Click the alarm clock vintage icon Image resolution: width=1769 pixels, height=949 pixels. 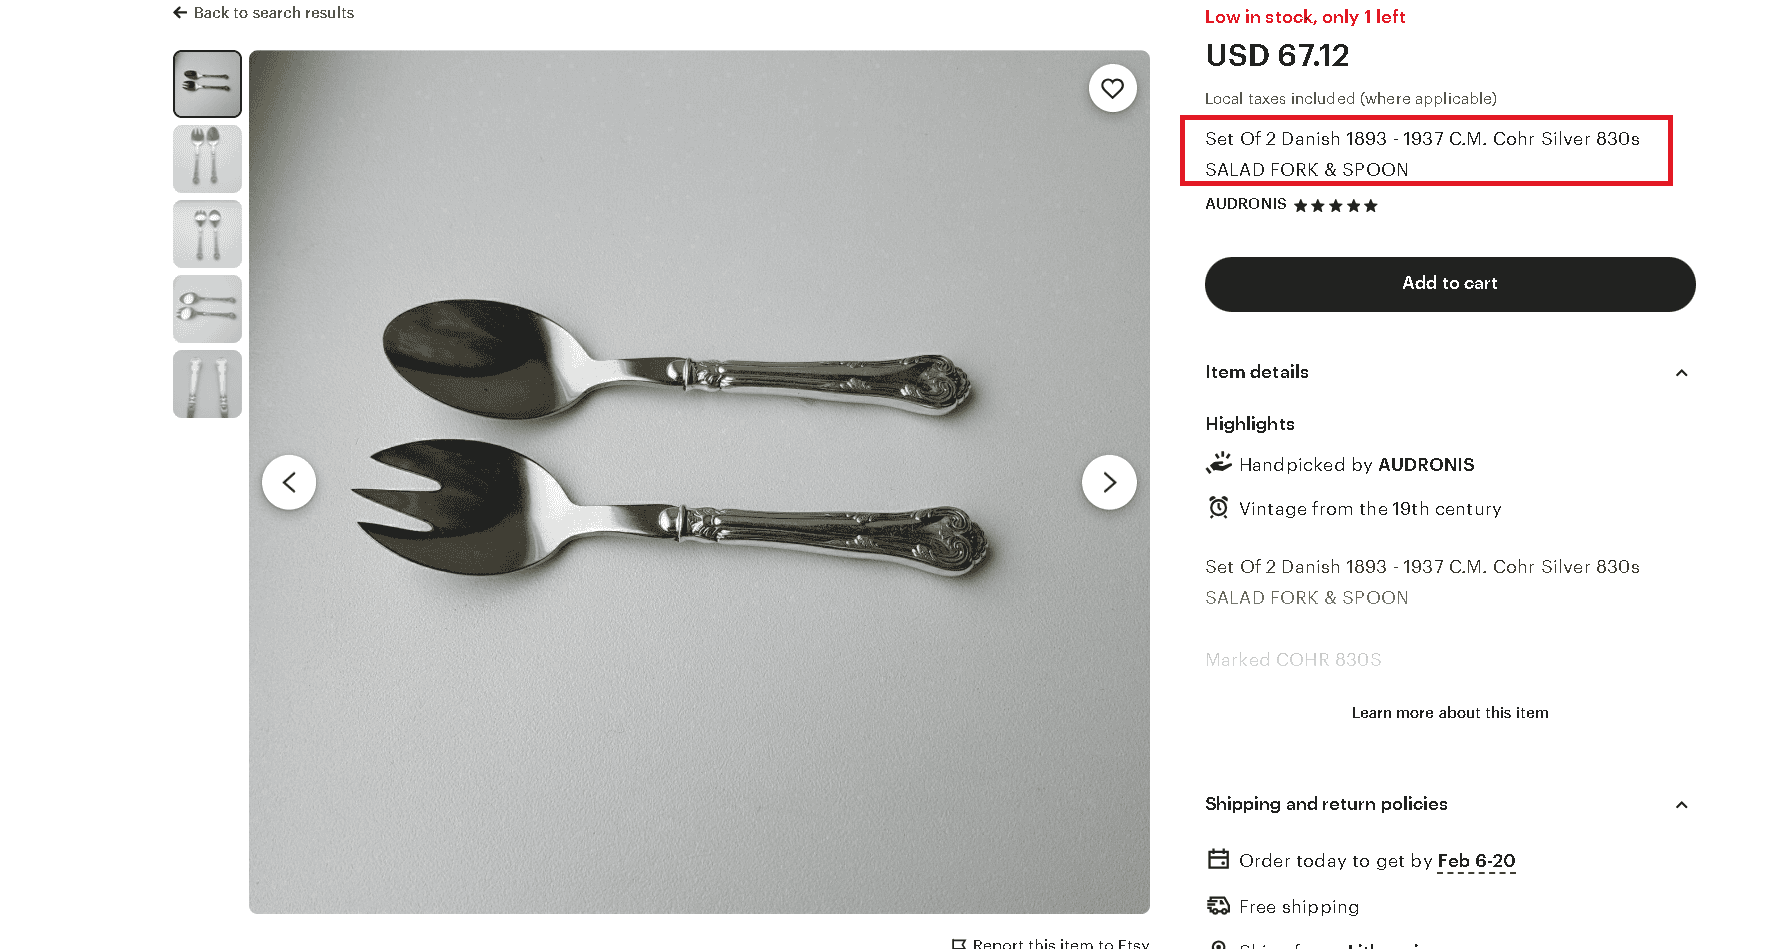coord(1218,508)
